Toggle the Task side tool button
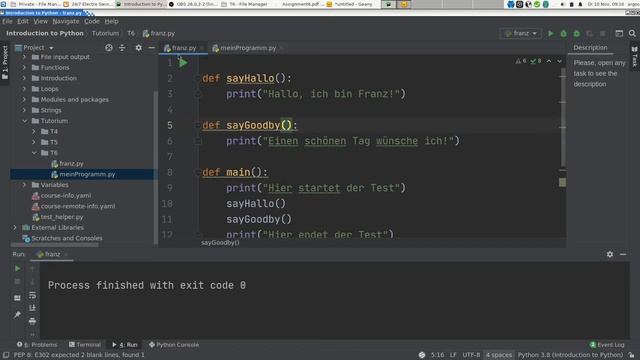Image resolution: width=640 pixels, height=360 pixels. [x=635, y=57]
